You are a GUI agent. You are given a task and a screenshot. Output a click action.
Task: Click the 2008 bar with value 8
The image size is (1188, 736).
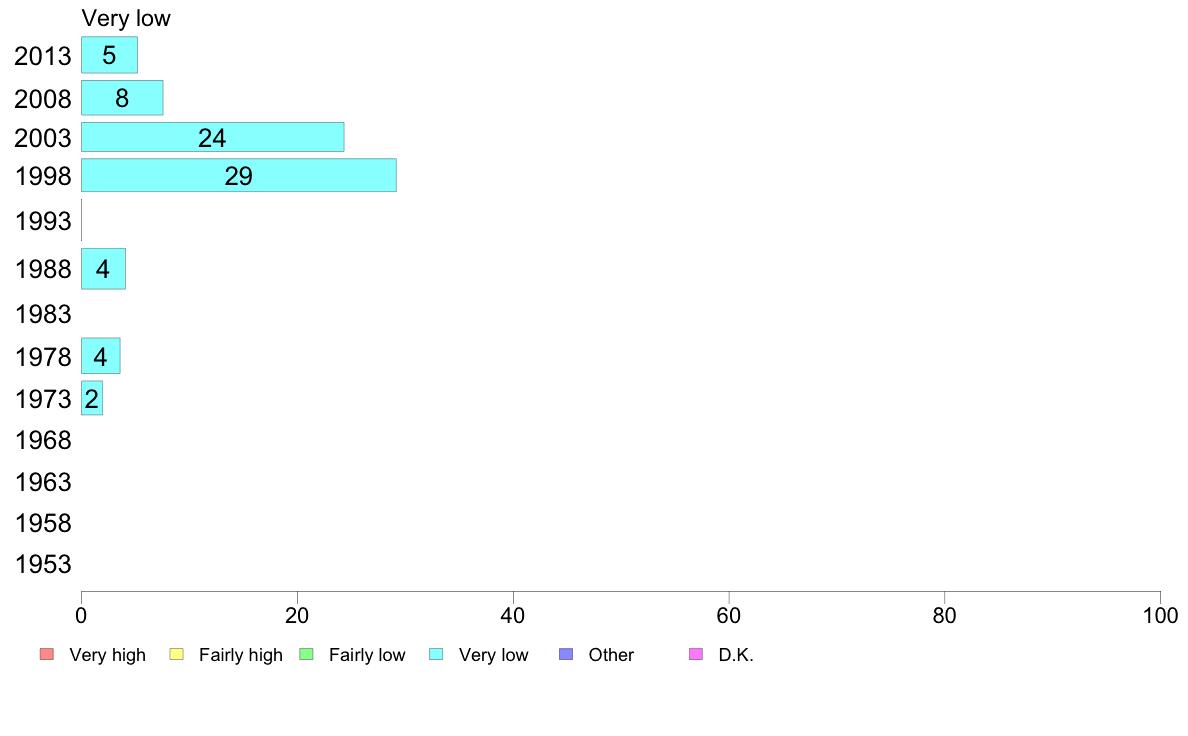click(122, 98)
